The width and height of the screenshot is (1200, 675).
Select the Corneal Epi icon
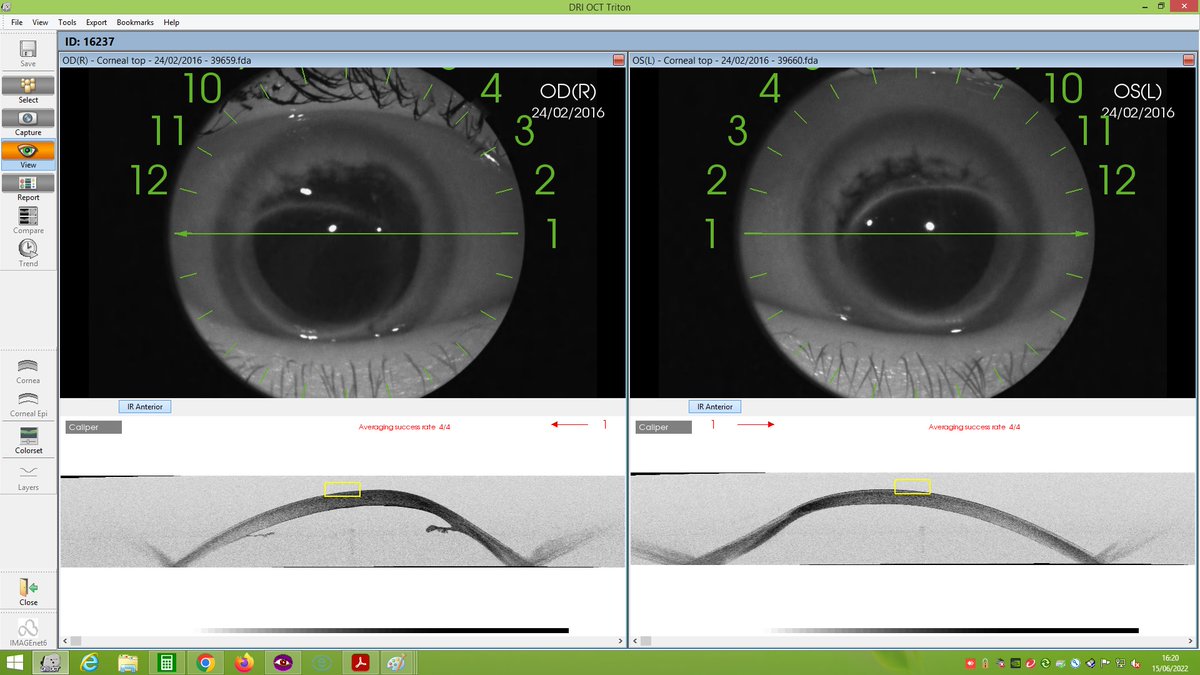coord(28,398)
